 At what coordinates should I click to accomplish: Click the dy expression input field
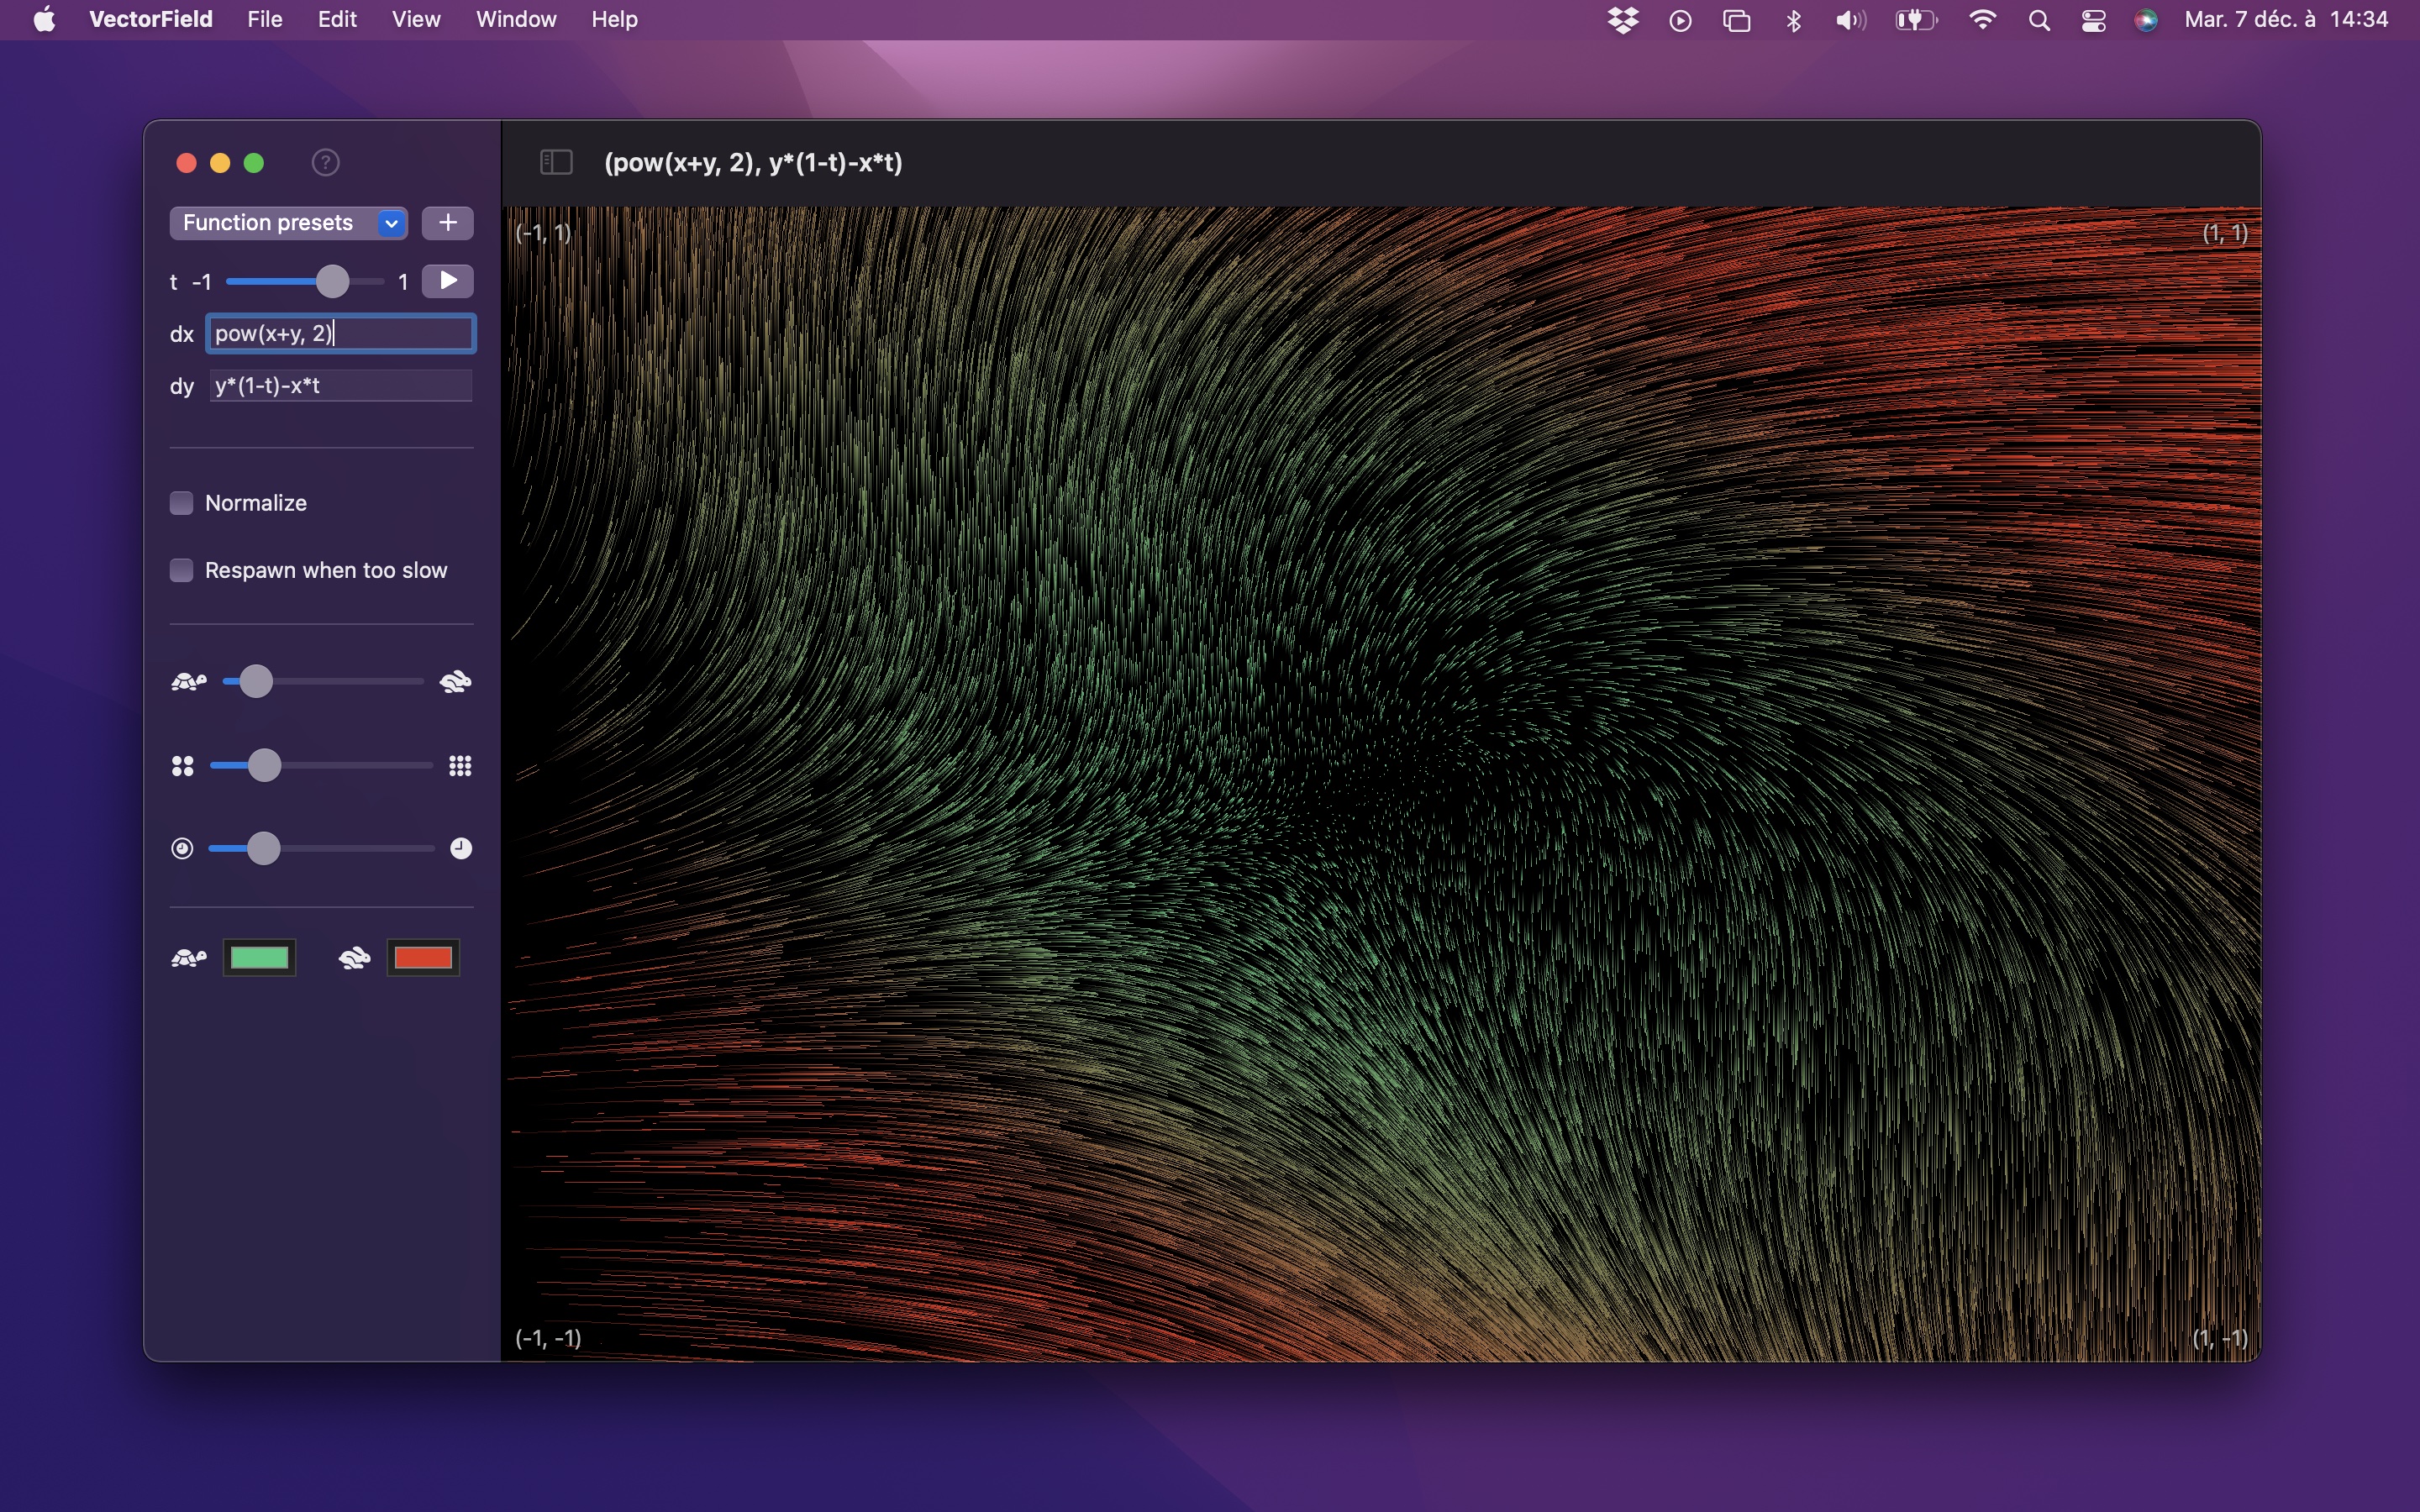click(340, 386)
